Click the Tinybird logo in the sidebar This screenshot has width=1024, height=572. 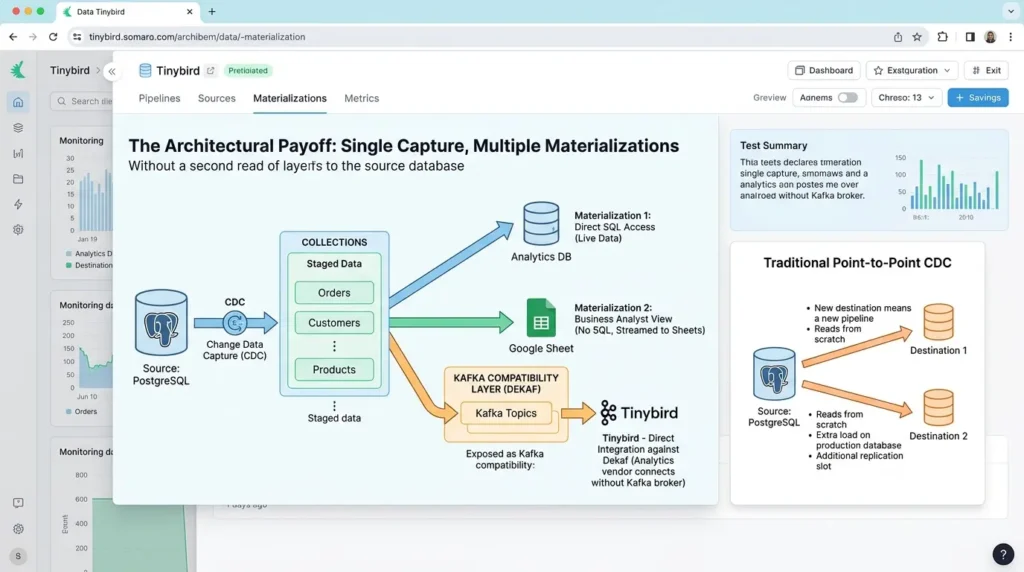[18, 69]
